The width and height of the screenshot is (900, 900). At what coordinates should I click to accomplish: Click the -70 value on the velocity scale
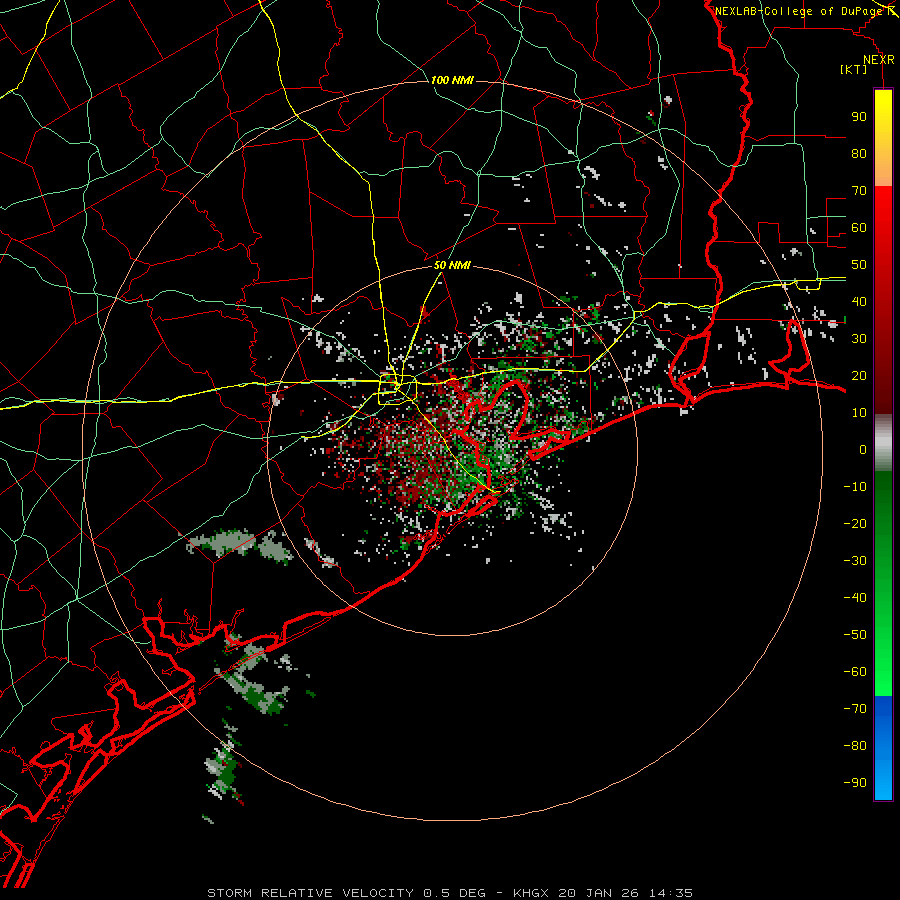coord(855,709)
